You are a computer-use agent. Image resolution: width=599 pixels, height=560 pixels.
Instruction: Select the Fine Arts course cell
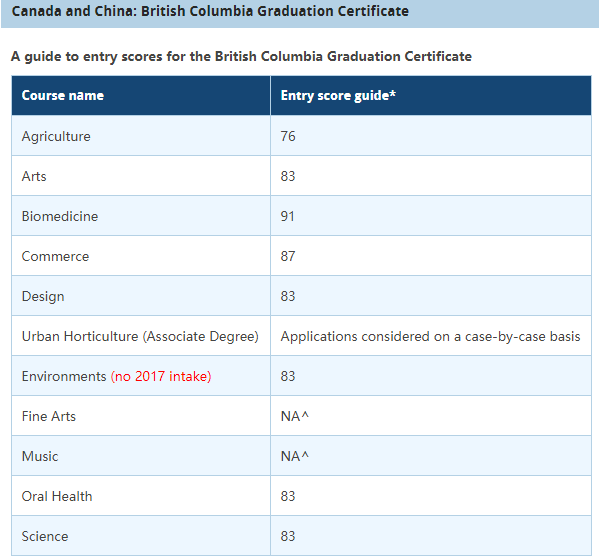(x=141, y=416)
